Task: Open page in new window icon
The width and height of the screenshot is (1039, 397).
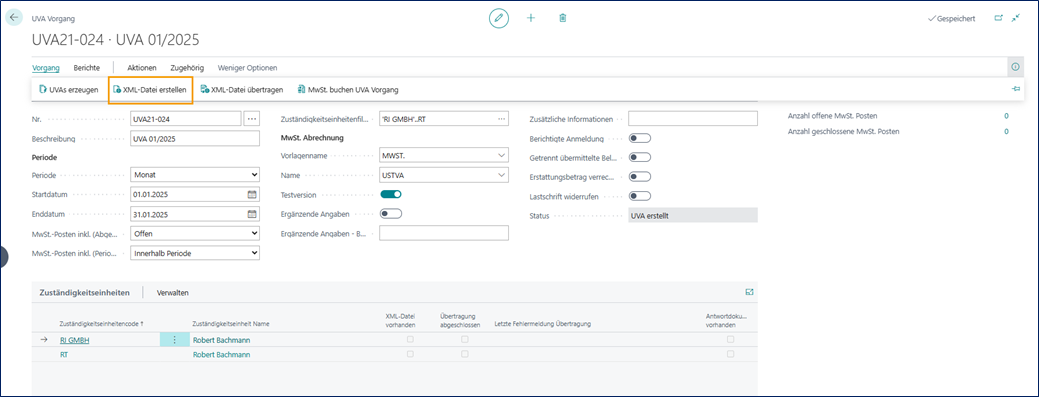Action: [x=999, y=19]
